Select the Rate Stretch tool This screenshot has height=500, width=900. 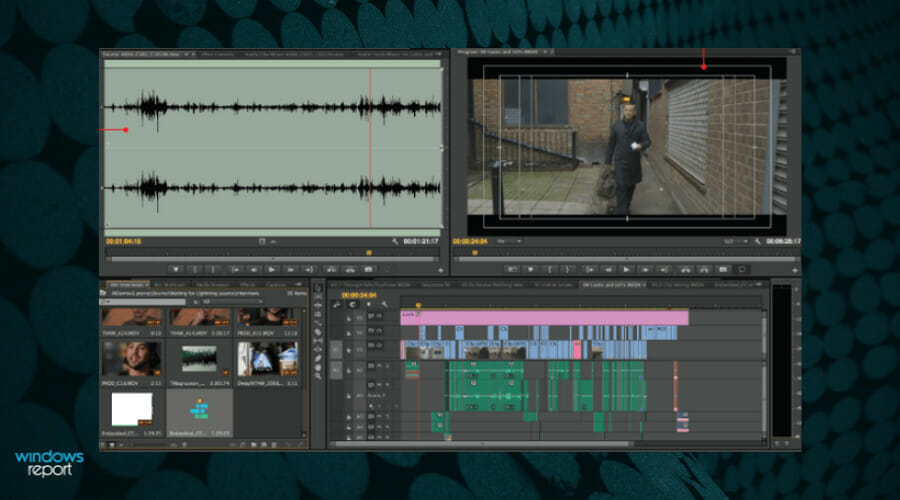(x=317, y=324)
